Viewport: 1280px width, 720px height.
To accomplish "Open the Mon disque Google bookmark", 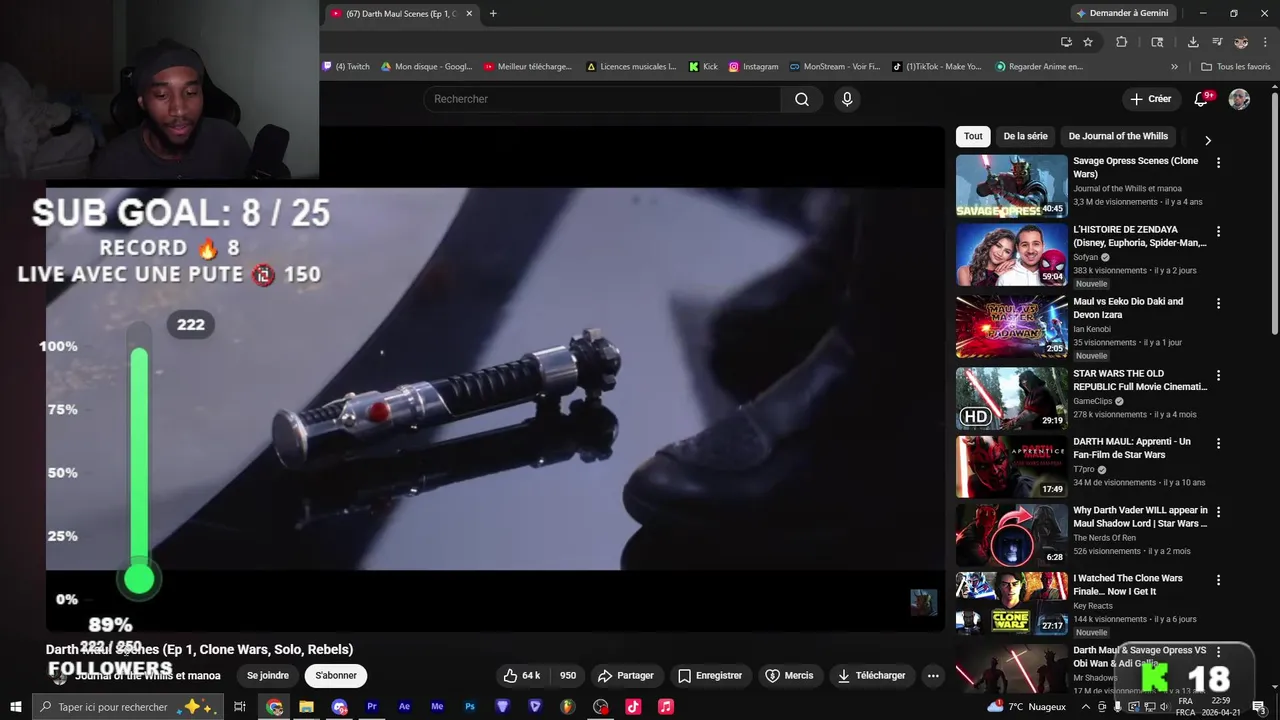I will point(426,67).
